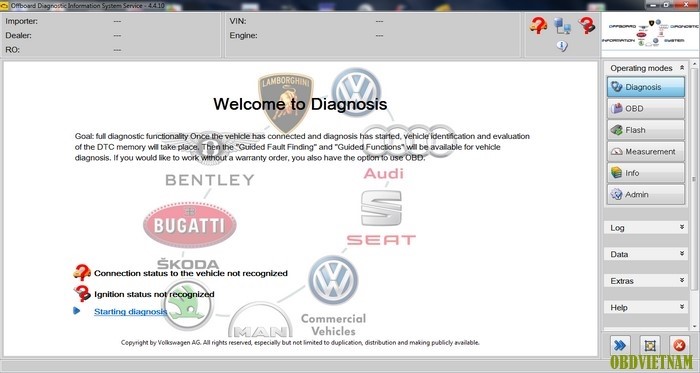Click the network connection icon in header

point(562,26)
